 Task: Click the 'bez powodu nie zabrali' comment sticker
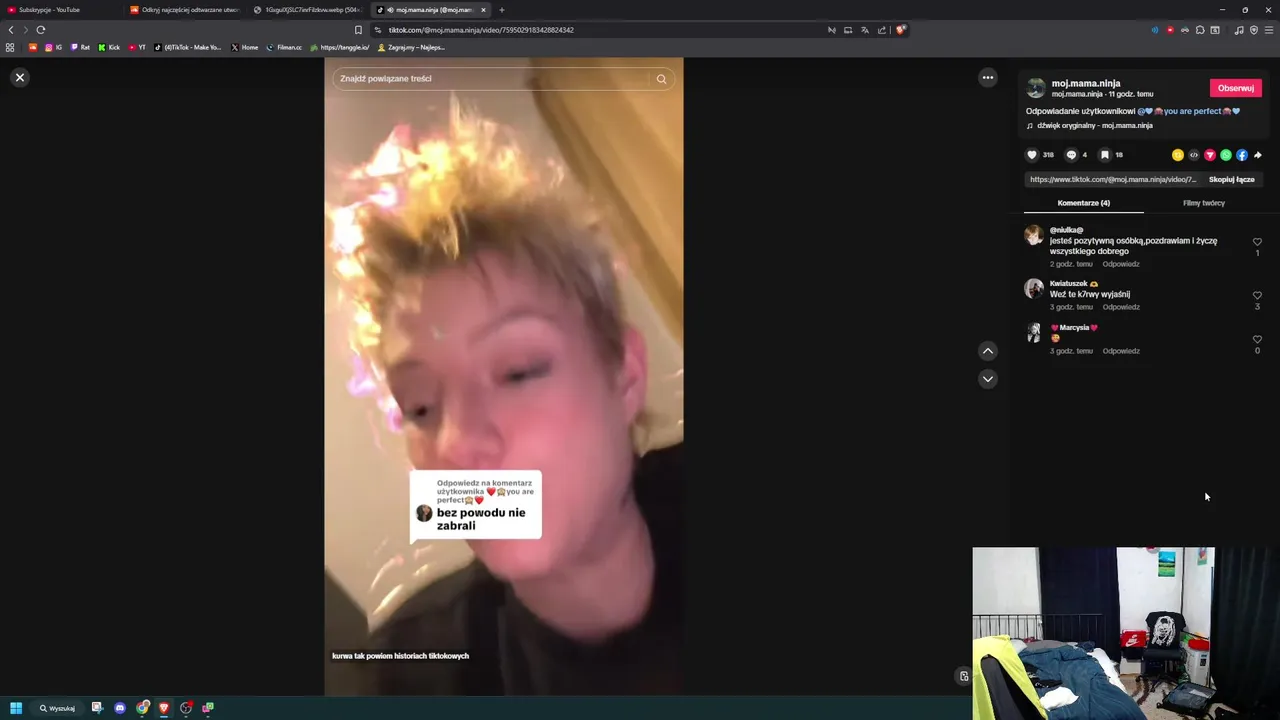click(x=476, y=505)
